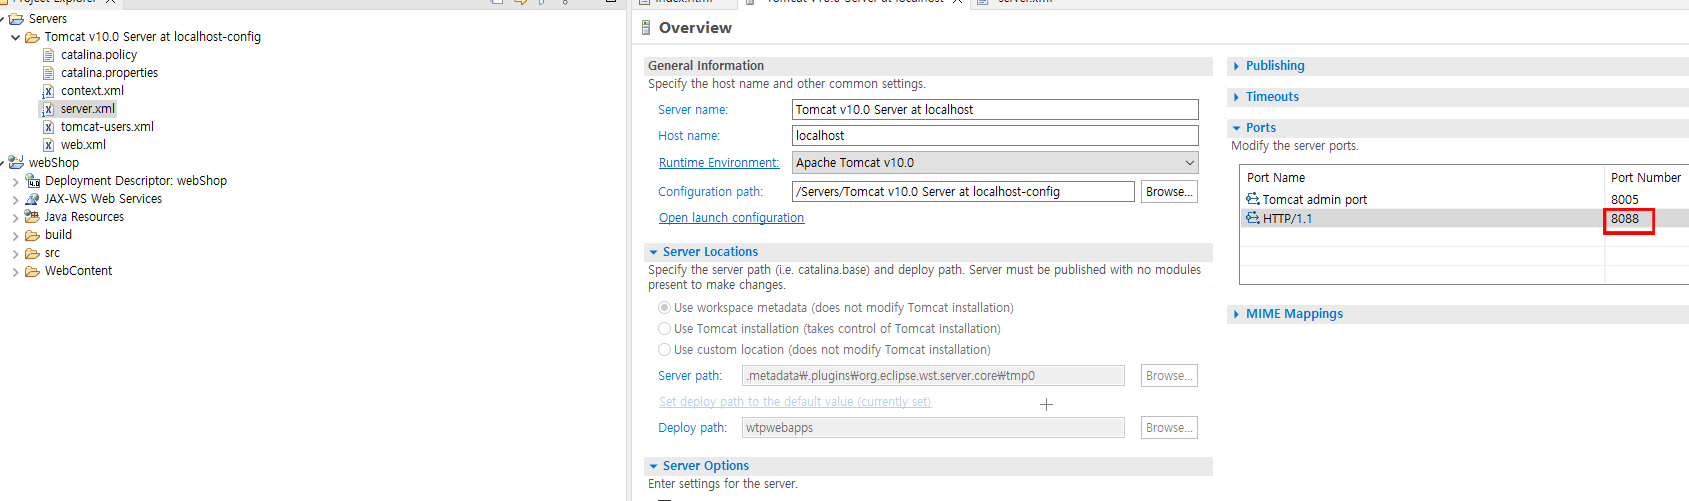The image size is (1689, 501).
Task: Select the 8088 HTTP port number cell
Action: tap(1625, 219)
